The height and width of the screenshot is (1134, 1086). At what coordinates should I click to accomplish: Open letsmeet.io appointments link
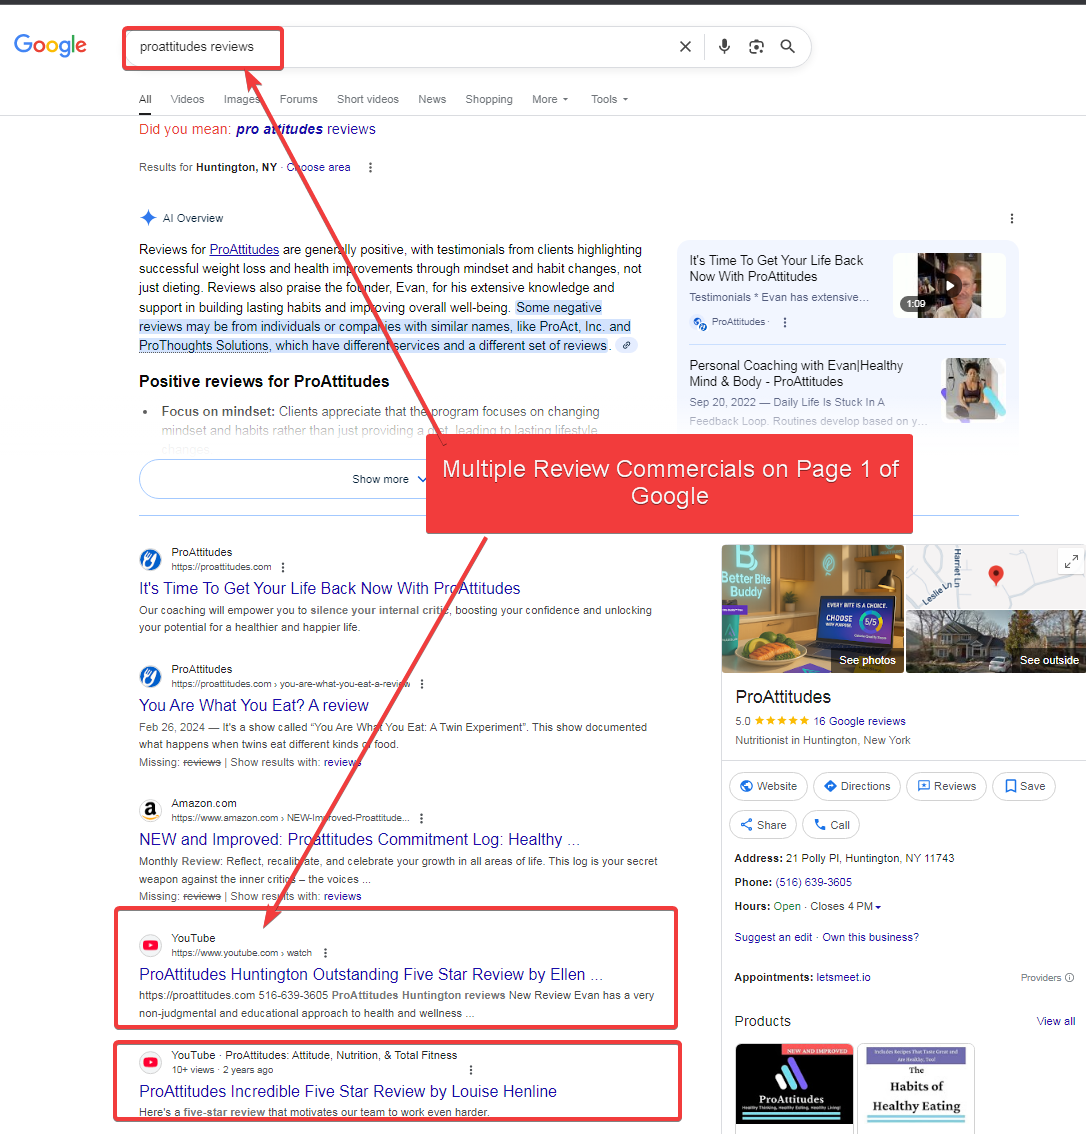click(x=843, y=978)
